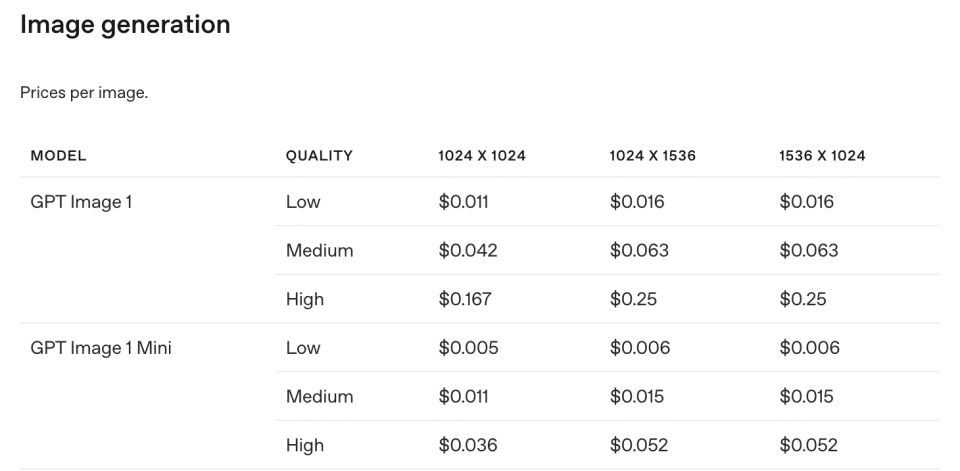Select the GPT Image 1 Mini model name
The image size is (960, 471).
click(101, 348)
